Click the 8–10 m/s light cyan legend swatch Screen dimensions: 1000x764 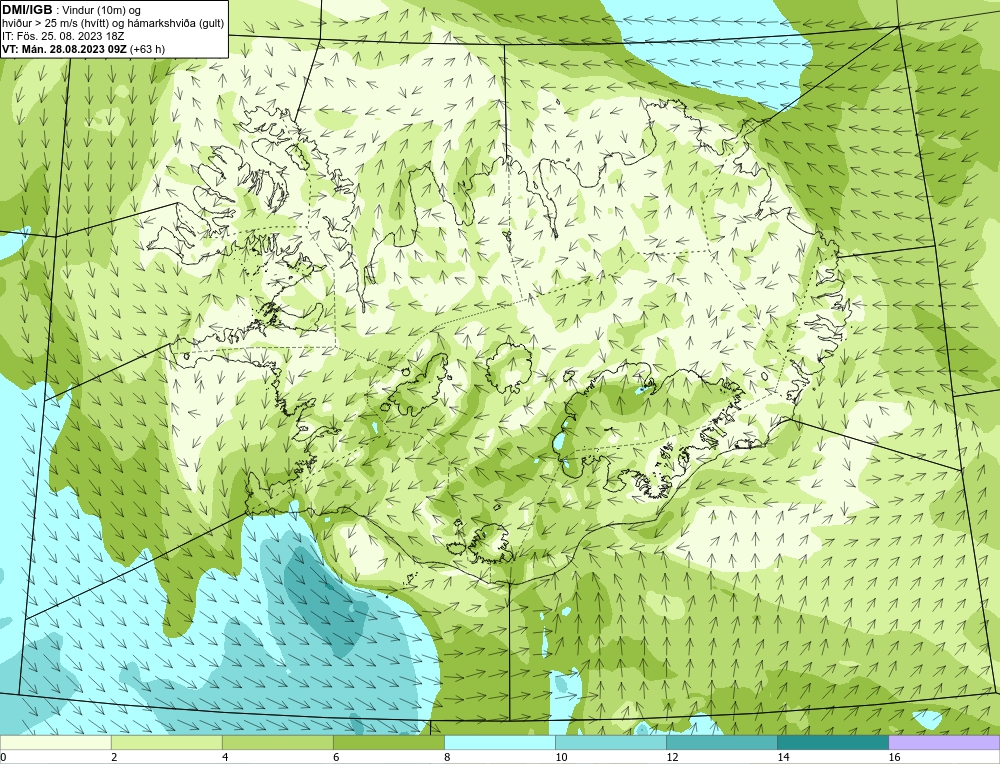click(x=499, y=742)
